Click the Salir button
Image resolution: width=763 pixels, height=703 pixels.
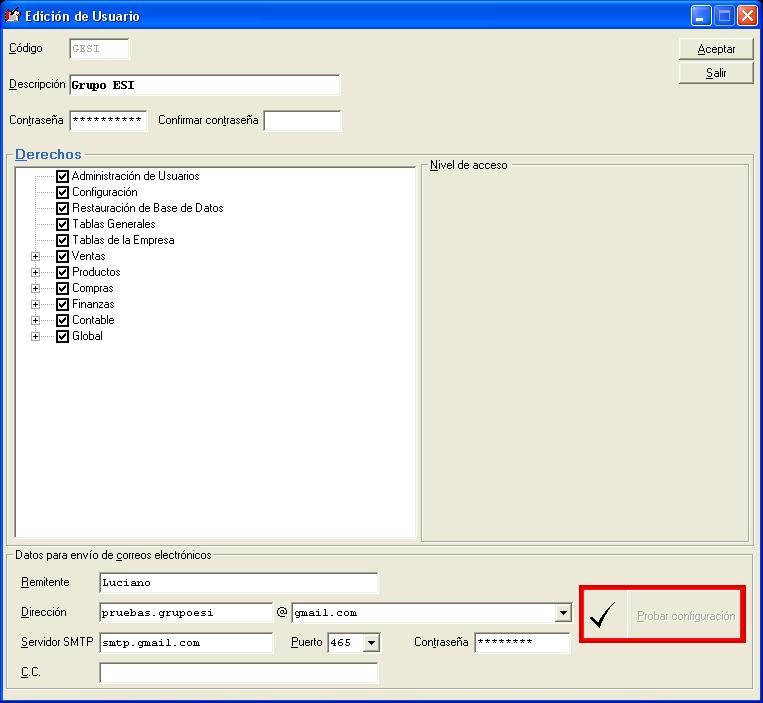(x=715, y=73)
